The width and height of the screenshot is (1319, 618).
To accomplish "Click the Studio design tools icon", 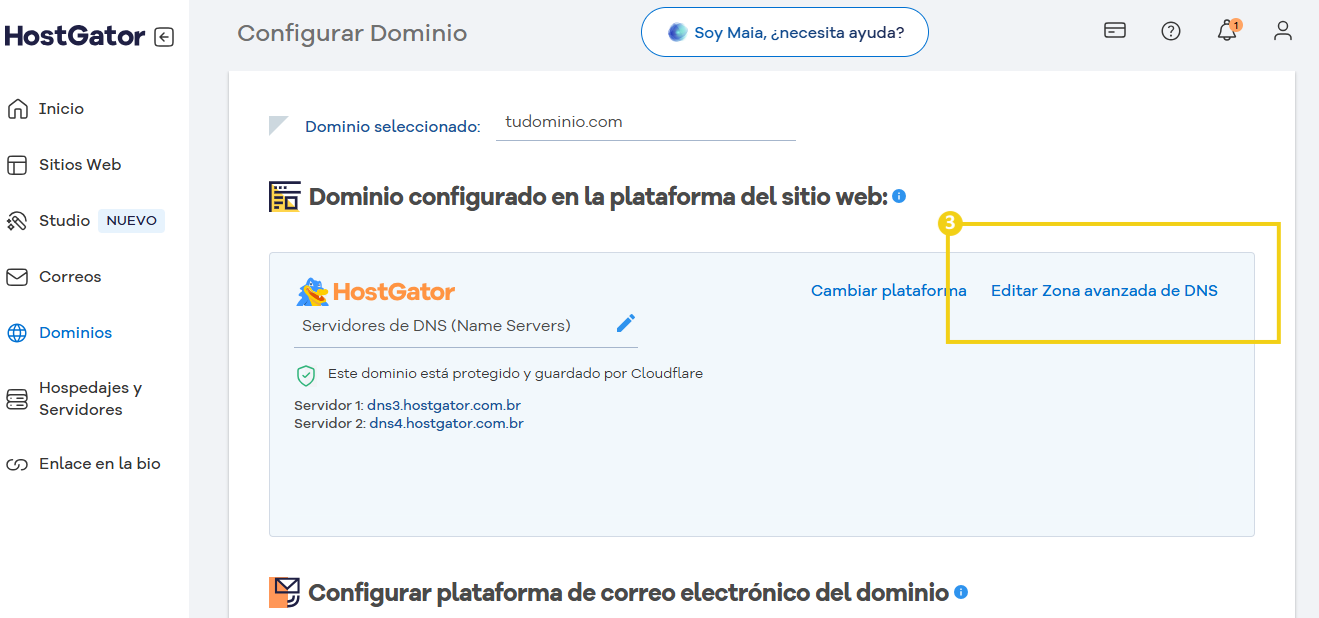I will (17, 221).
